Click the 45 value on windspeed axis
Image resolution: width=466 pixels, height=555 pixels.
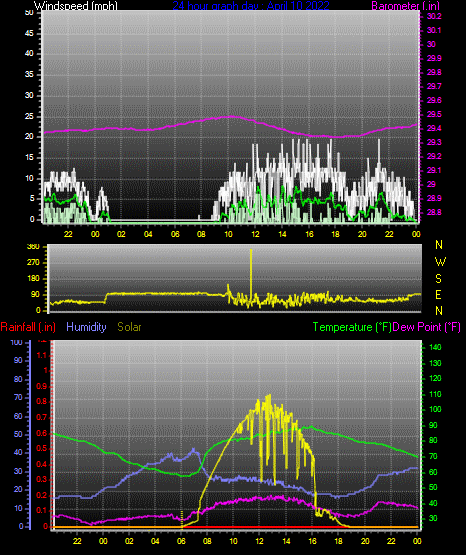pyautogui.click(x=29, y=33)
